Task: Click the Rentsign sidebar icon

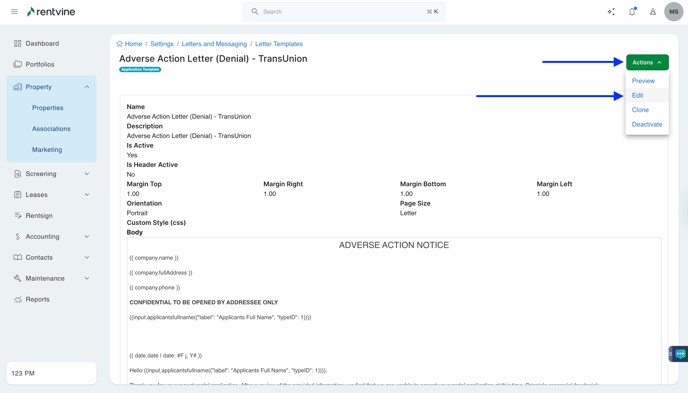Action: (x=18, y=215)
